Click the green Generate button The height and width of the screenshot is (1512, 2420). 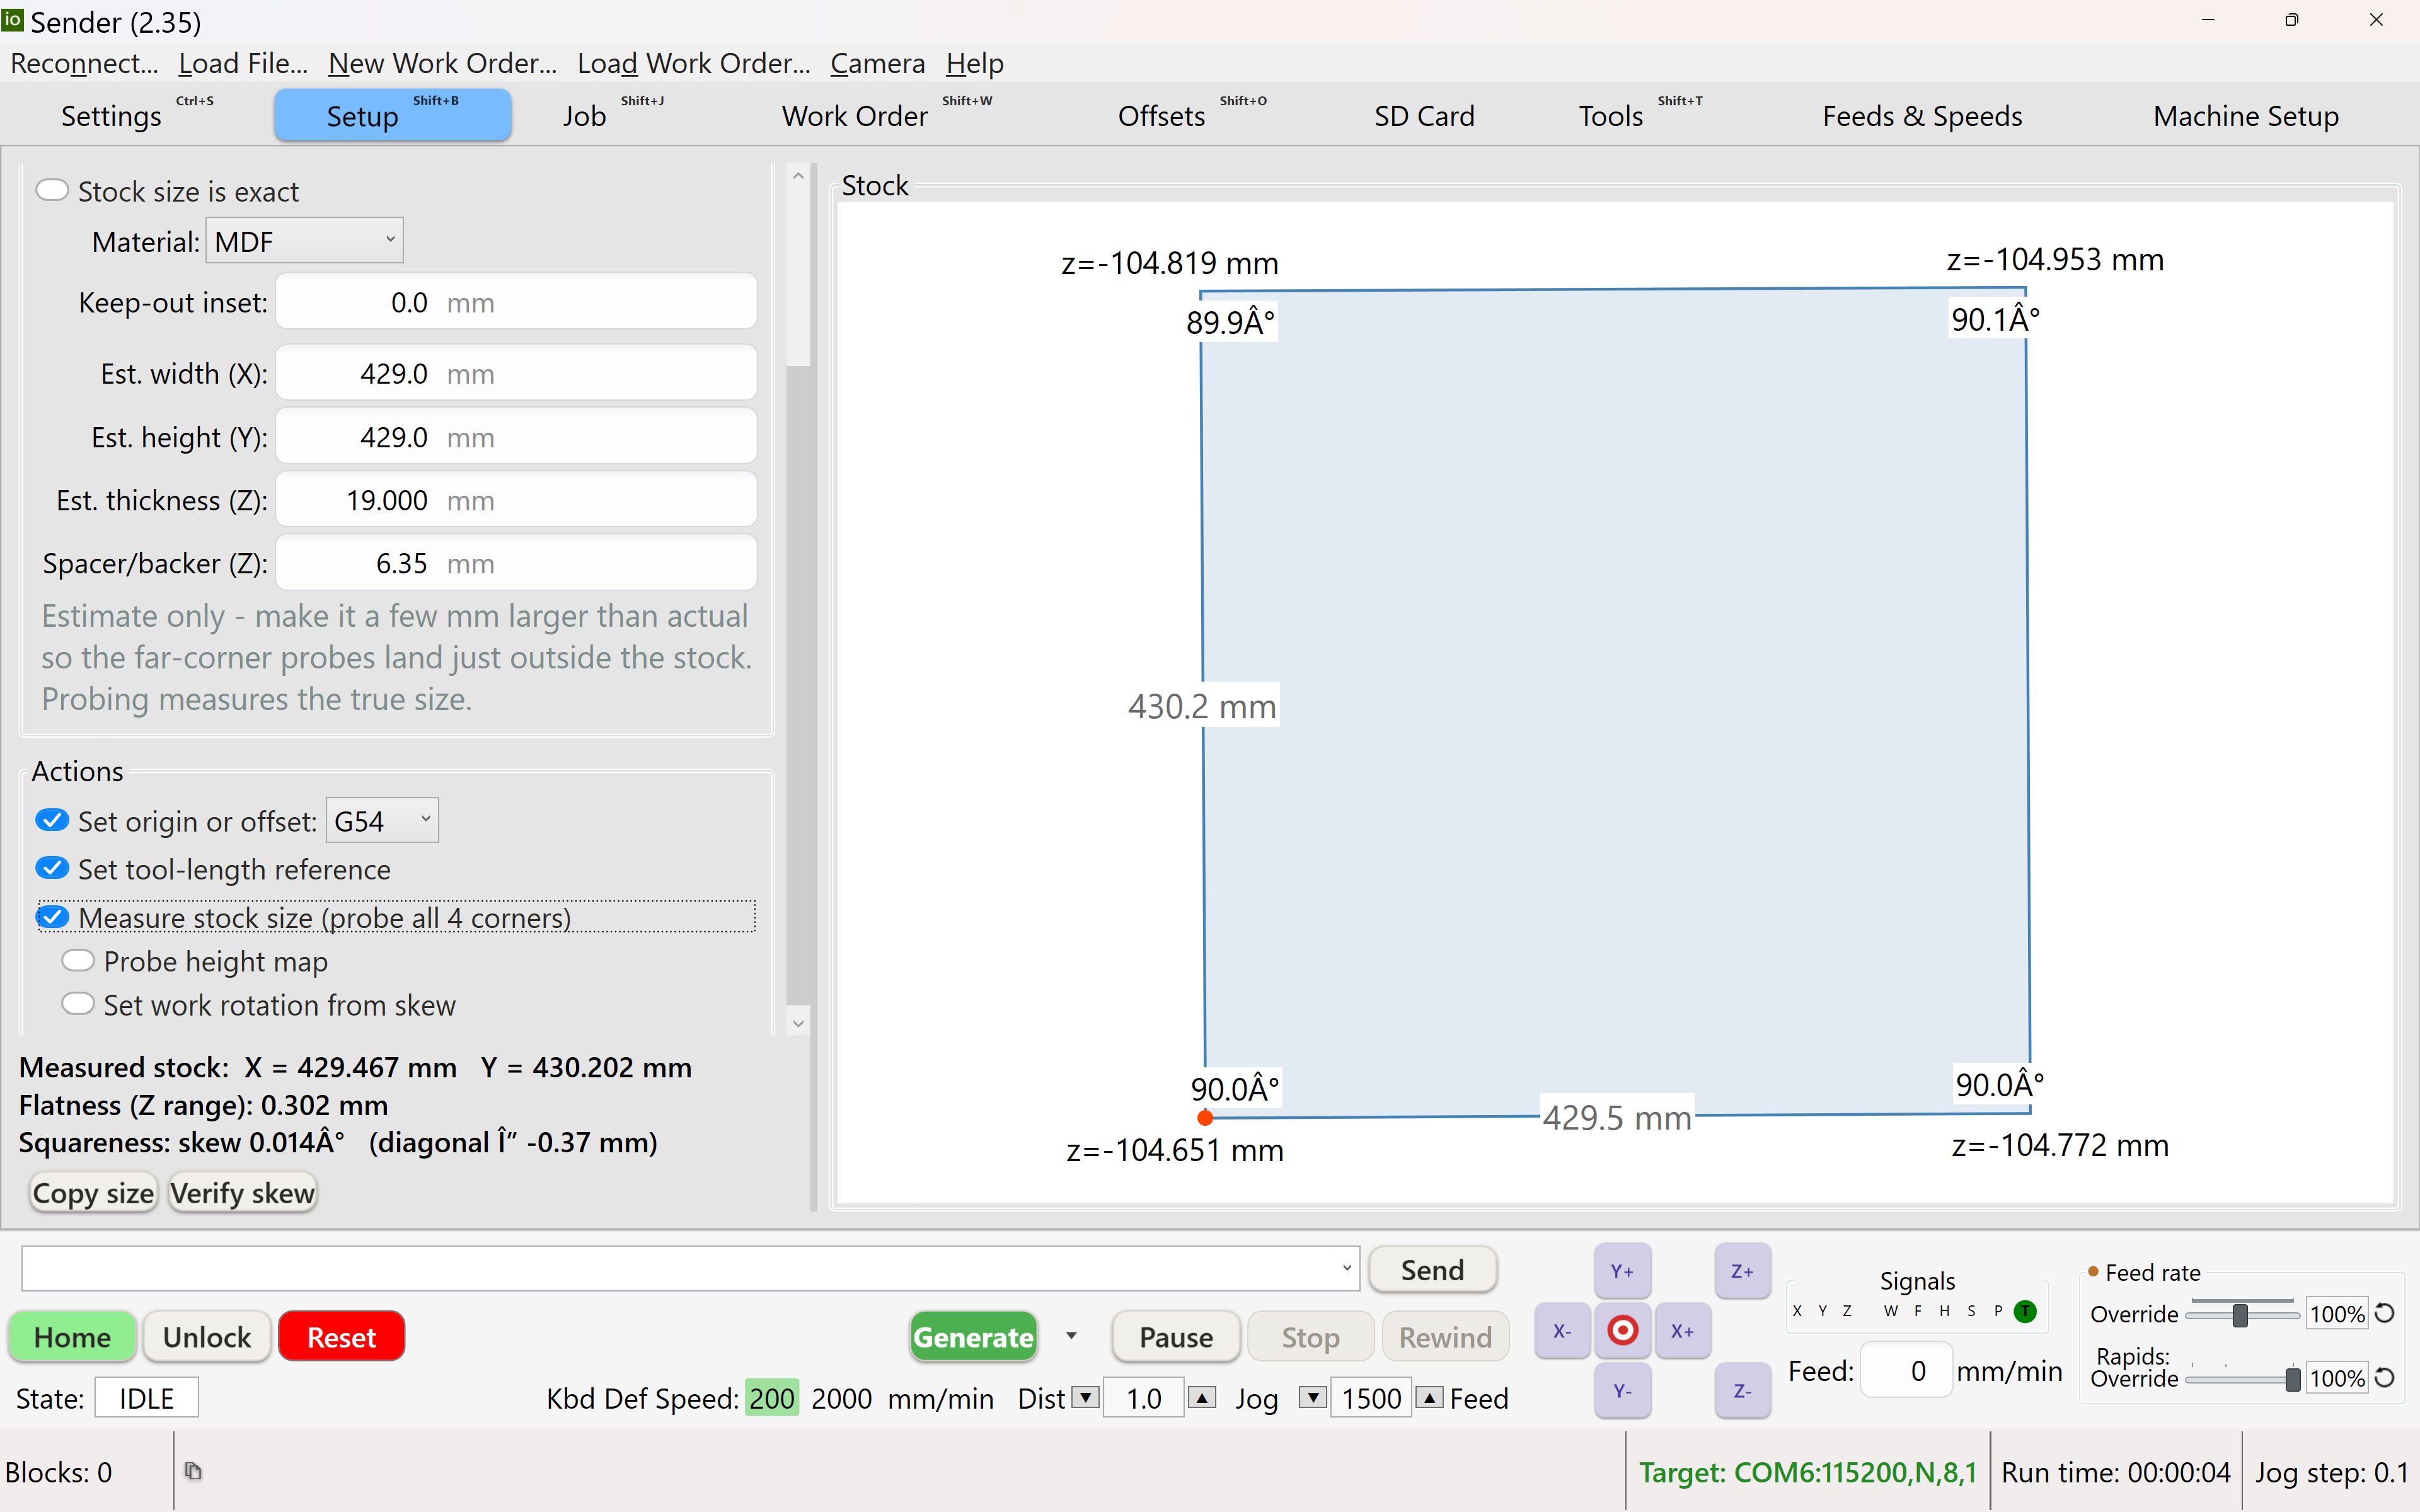coord(973,1337)
